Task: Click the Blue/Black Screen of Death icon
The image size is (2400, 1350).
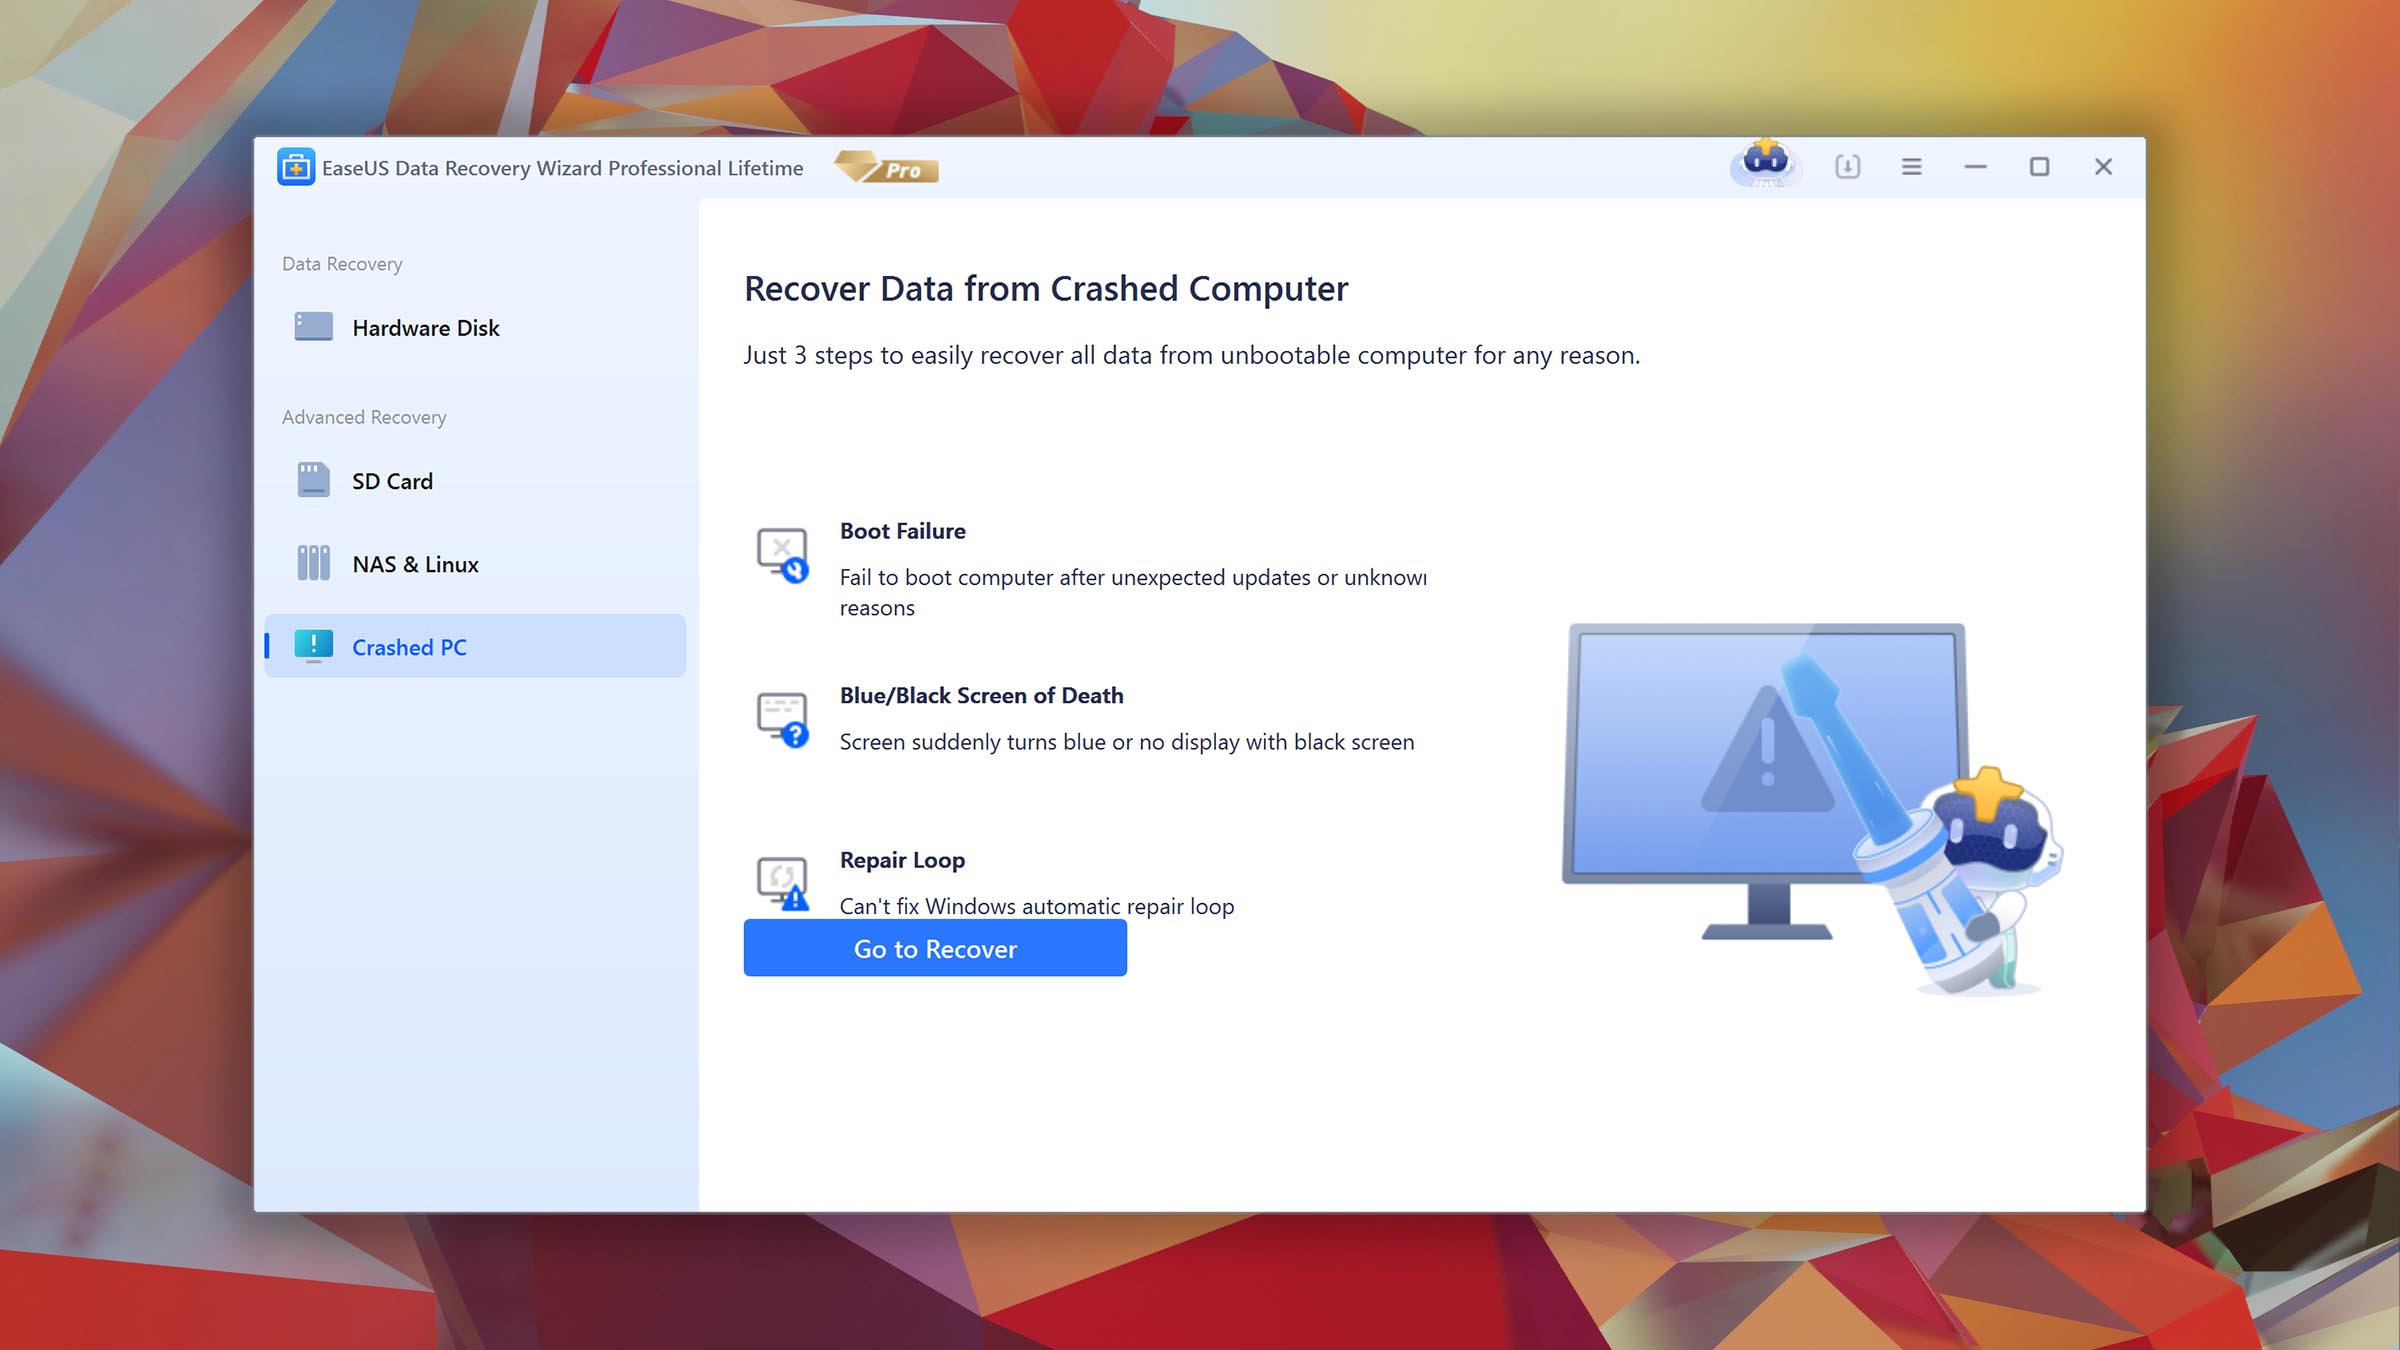Action: click(783, 720)
